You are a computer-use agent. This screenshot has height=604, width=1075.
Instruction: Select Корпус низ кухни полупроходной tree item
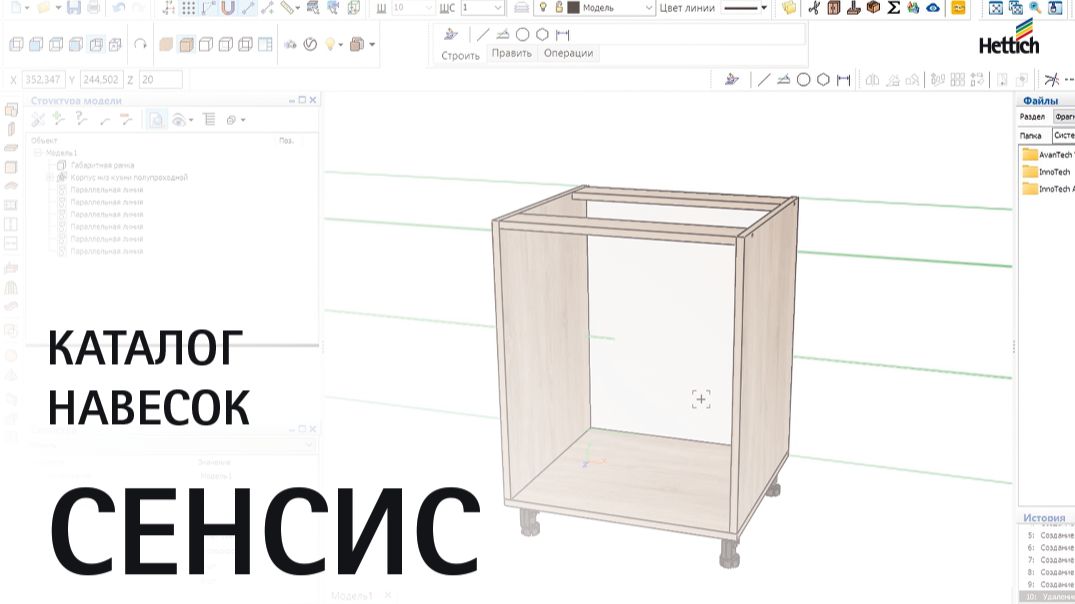pos(129,178)
